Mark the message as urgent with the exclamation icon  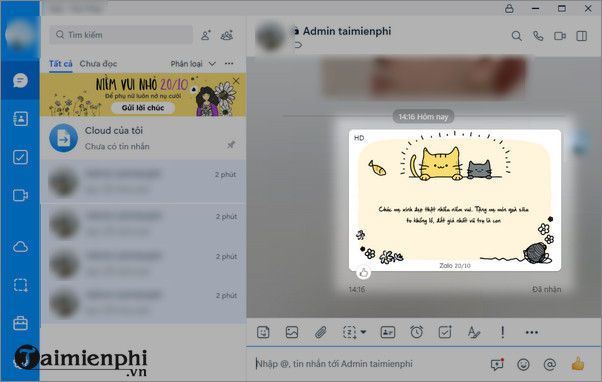(x=503, y=332)
